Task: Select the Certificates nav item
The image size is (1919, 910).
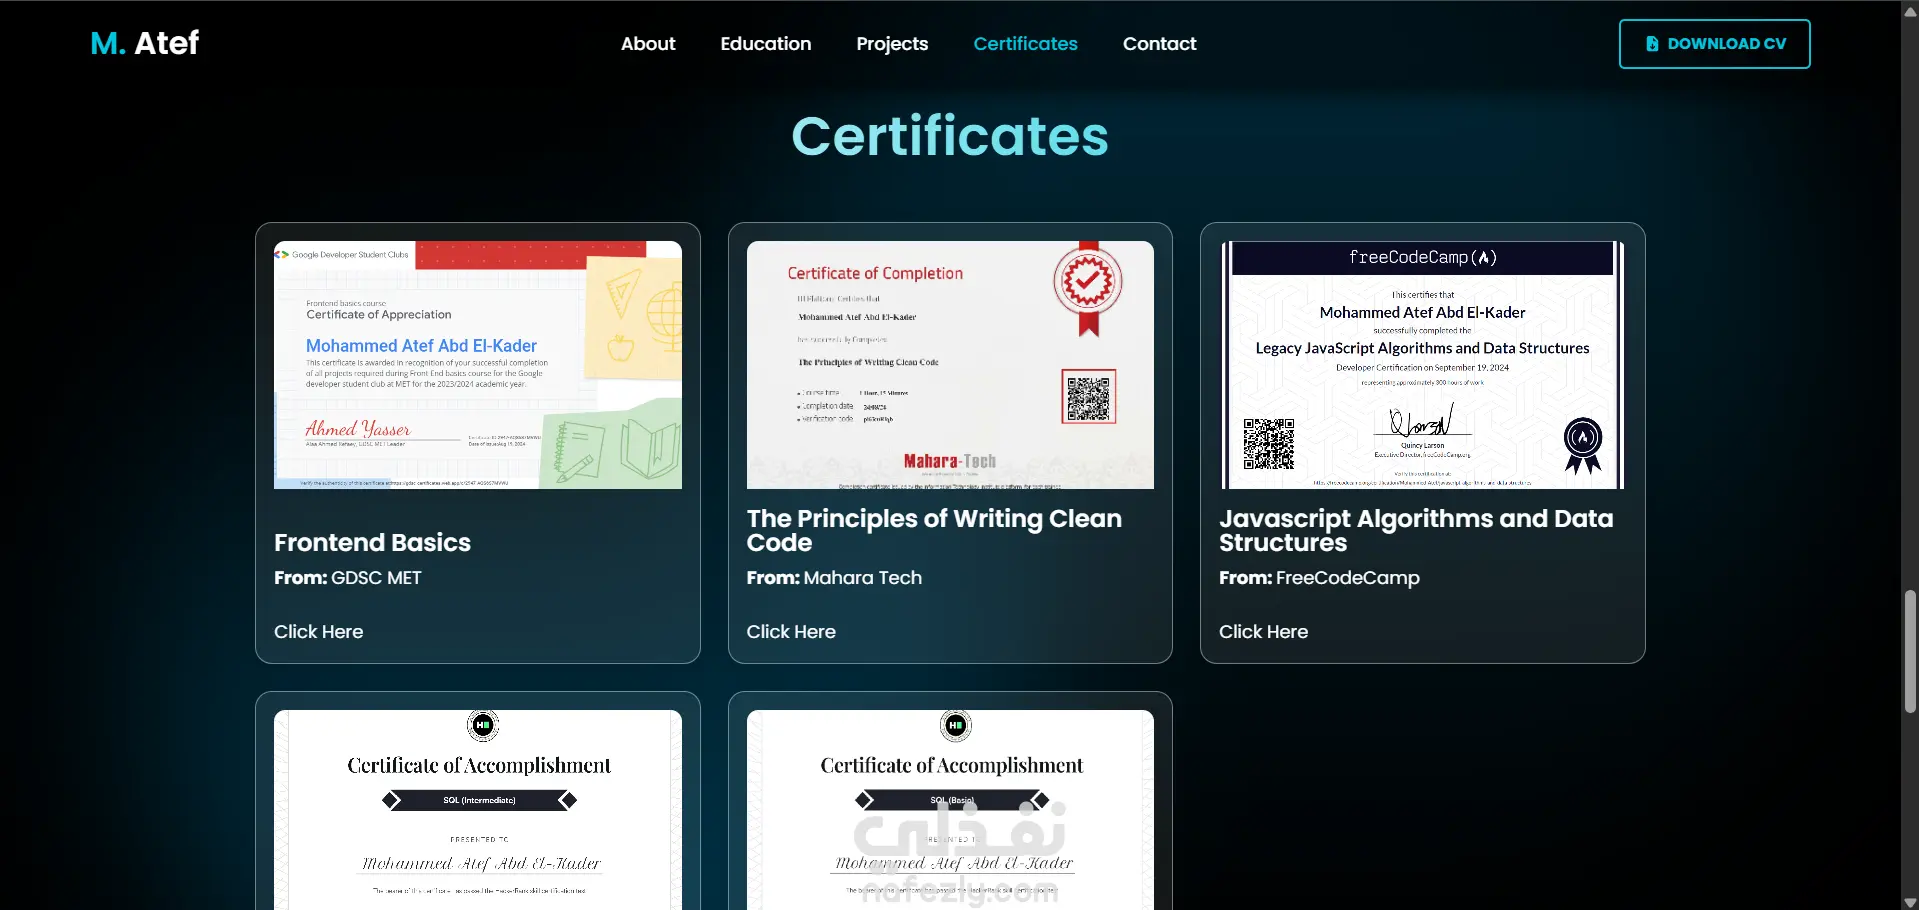Action: point(1025,44)
